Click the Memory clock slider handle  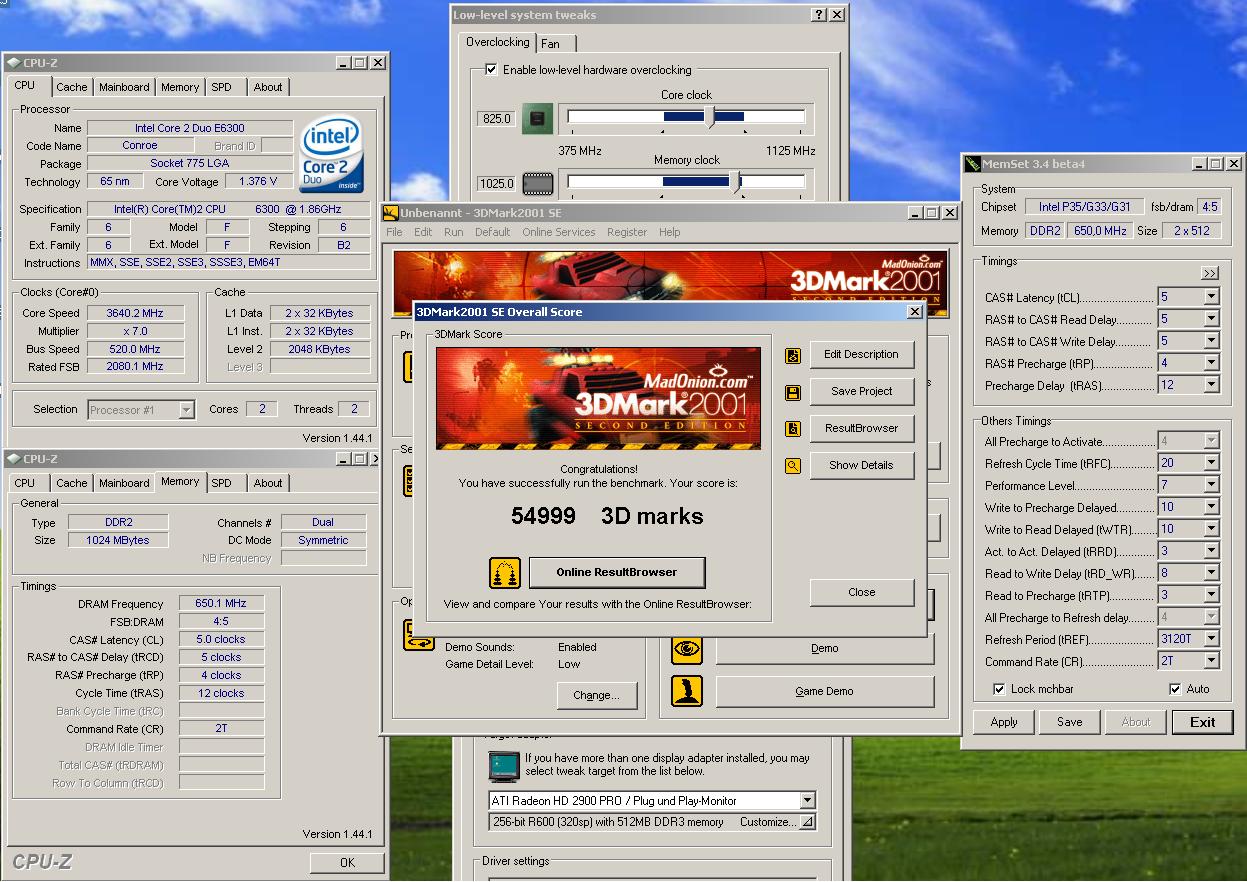pos(738,182)
